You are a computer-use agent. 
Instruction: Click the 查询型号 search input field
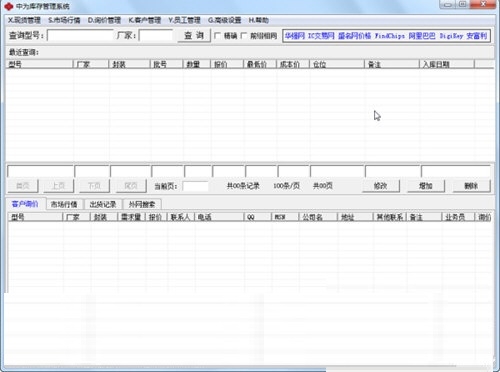coord(80,35)
